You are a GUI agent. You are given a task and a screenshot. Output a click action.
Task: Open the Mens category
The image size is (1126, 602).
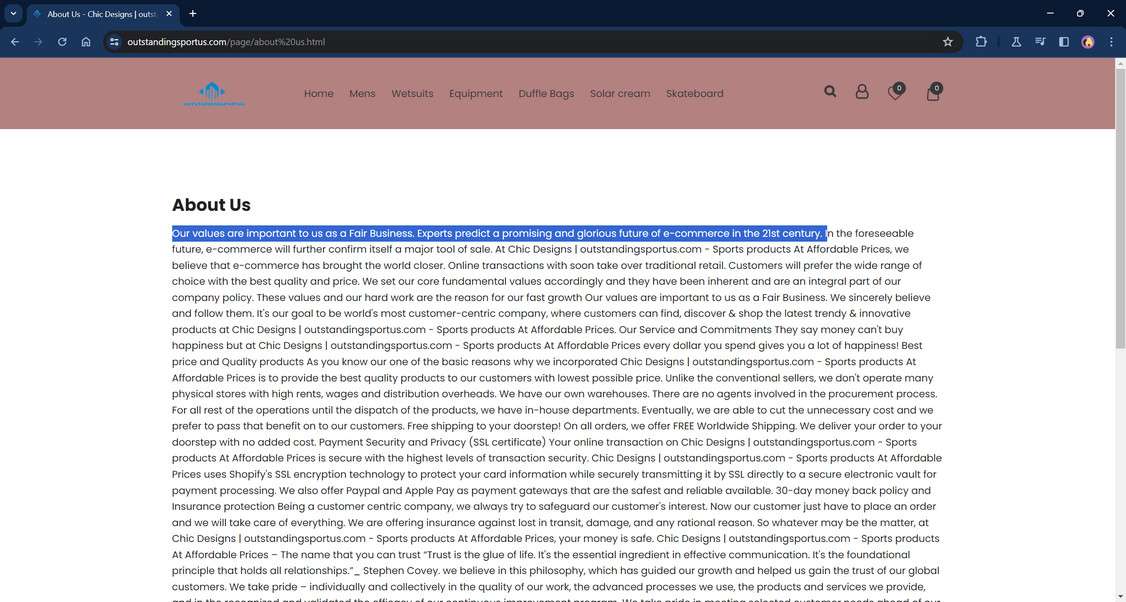(362, 93)
